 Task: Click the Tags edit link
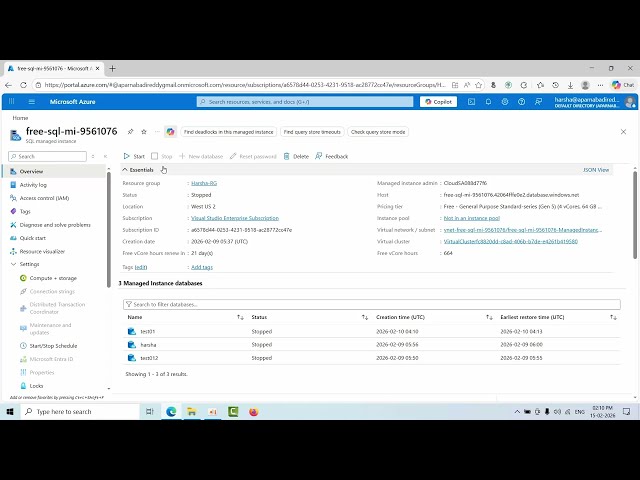[141, 267]
